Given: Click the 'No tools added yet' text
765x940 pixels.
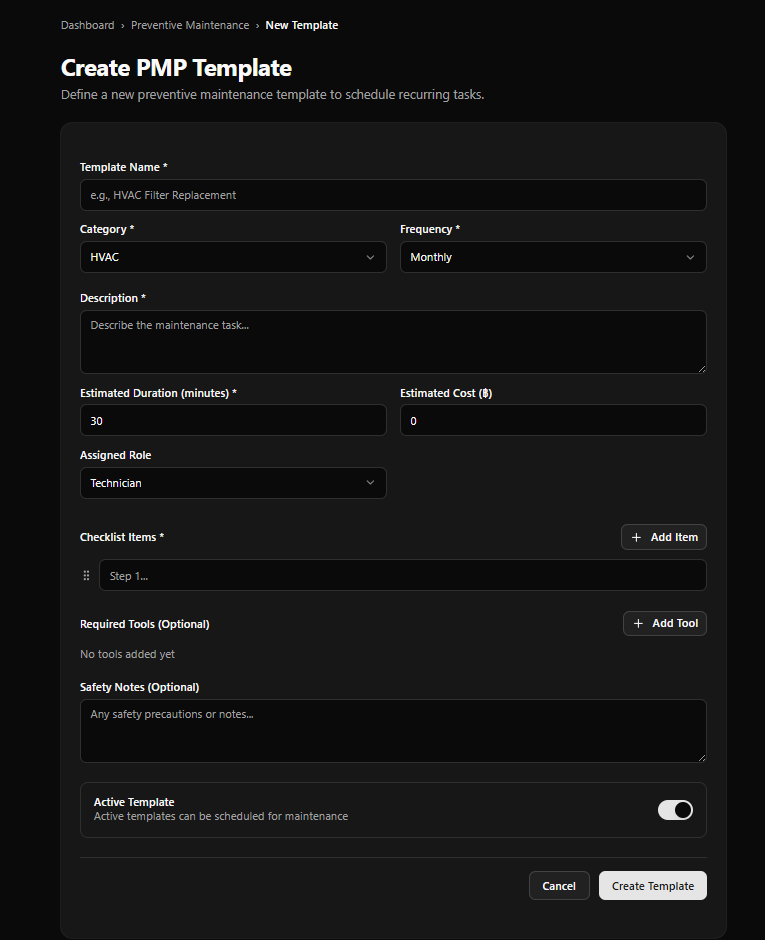Looking at the screenshot, I should pyautogui.click(x=127, y=654).
